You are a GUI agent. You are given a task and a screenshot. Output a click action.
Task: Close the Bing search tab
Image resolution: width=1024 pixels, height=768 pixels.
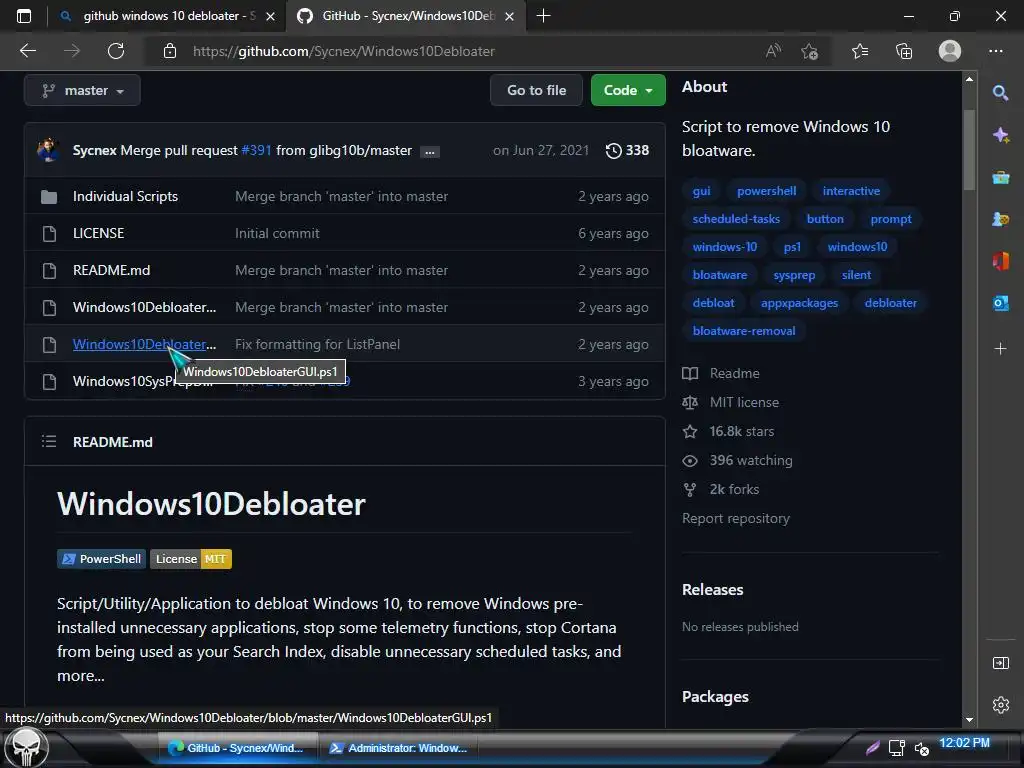[x=270, y=16]
